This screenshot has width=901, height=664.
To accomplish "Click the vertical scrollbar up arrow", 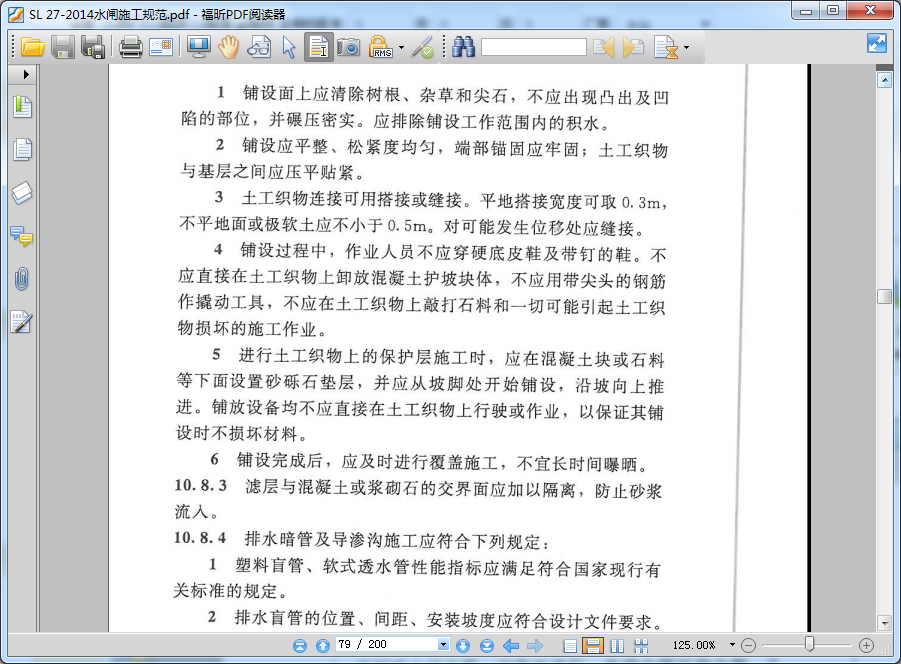I will click(884, 80).
